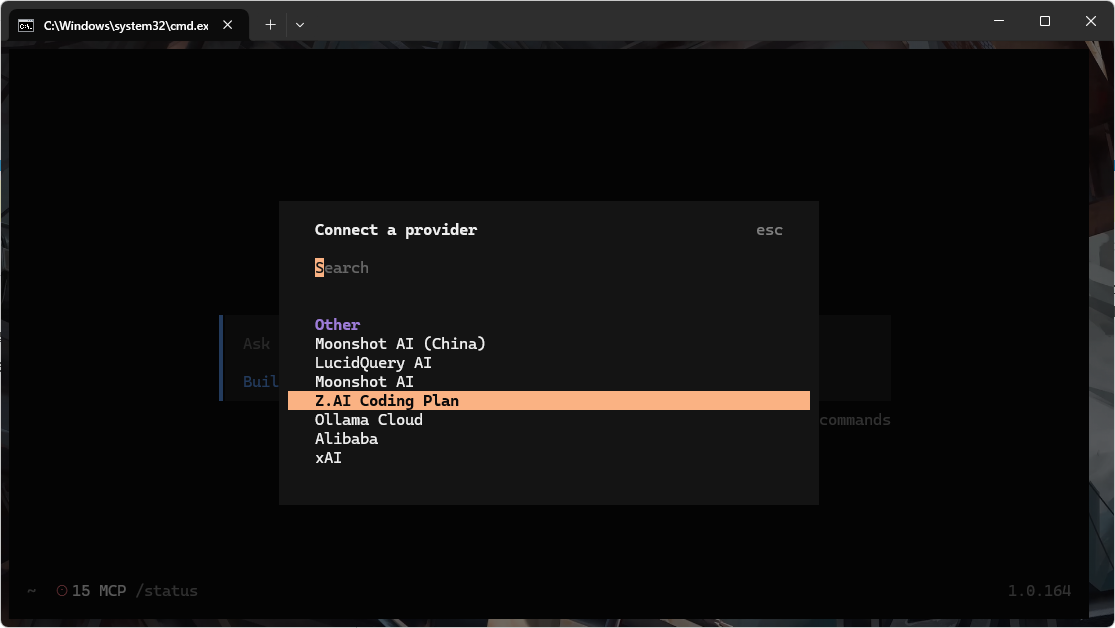1115x628 pixels.
Task: Open a new terminal tab
Action: [x=270, y=25]
